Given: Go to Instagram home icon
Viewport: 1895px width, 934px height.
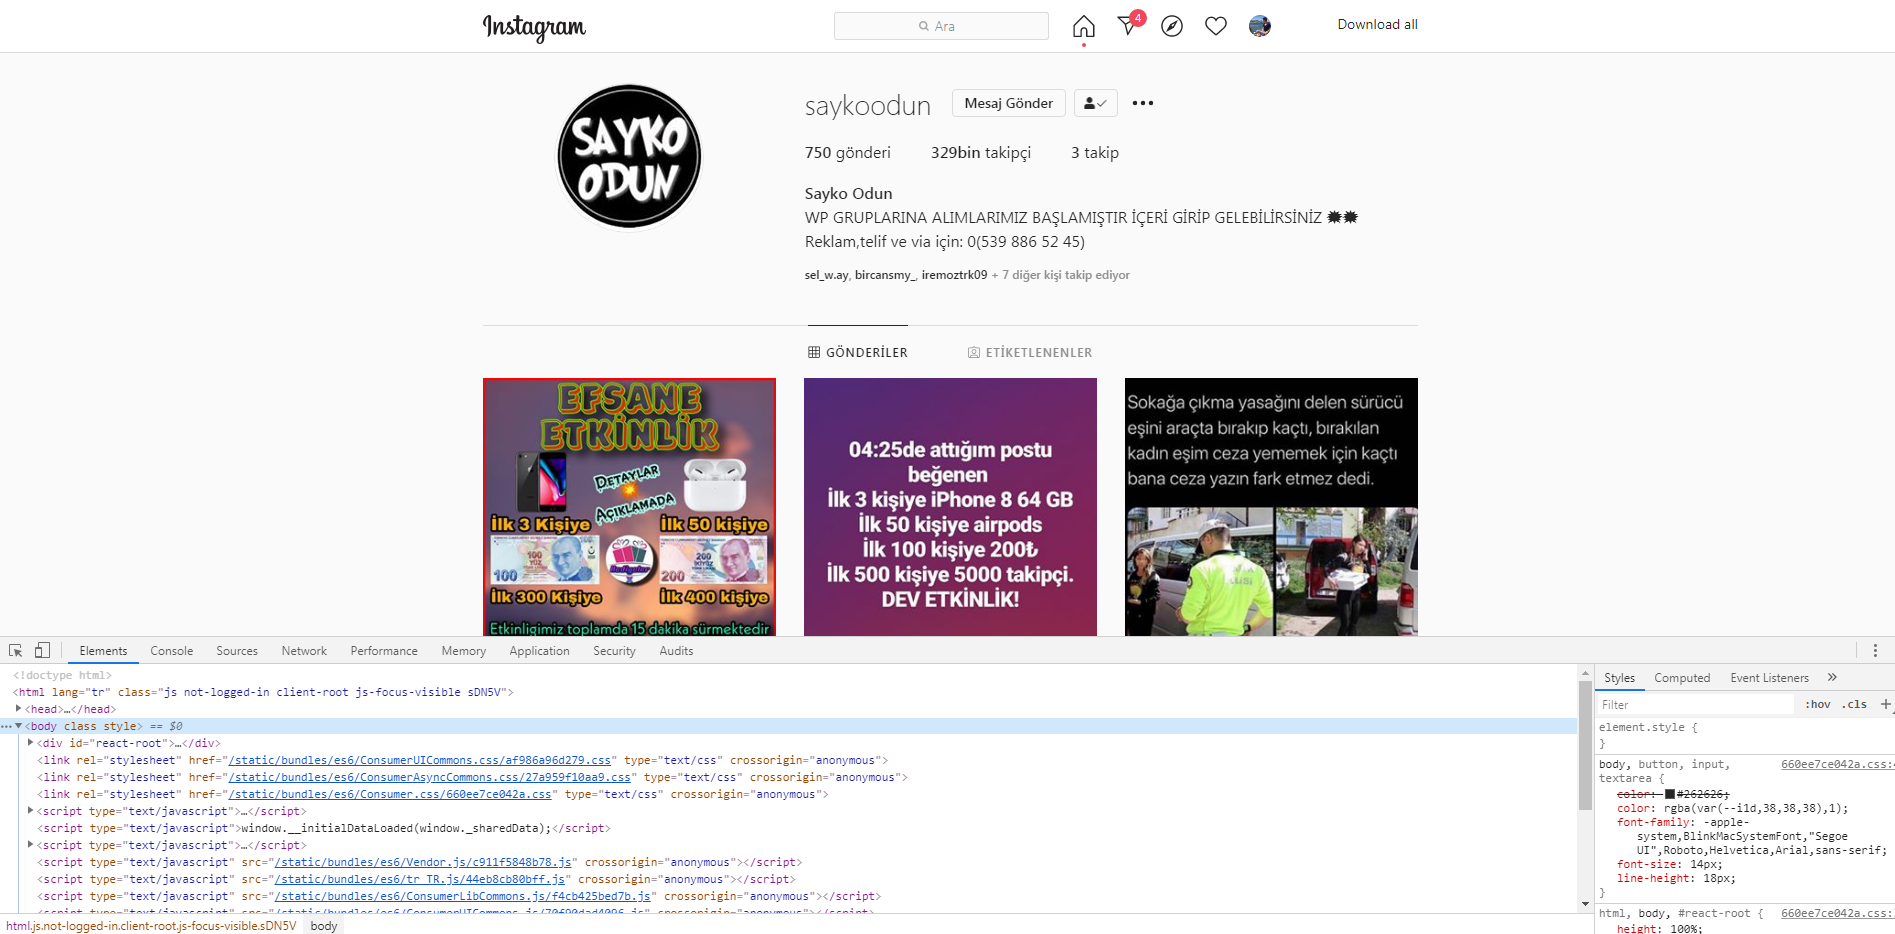Looking at the screenshot, I should (x=1083, y=26).
